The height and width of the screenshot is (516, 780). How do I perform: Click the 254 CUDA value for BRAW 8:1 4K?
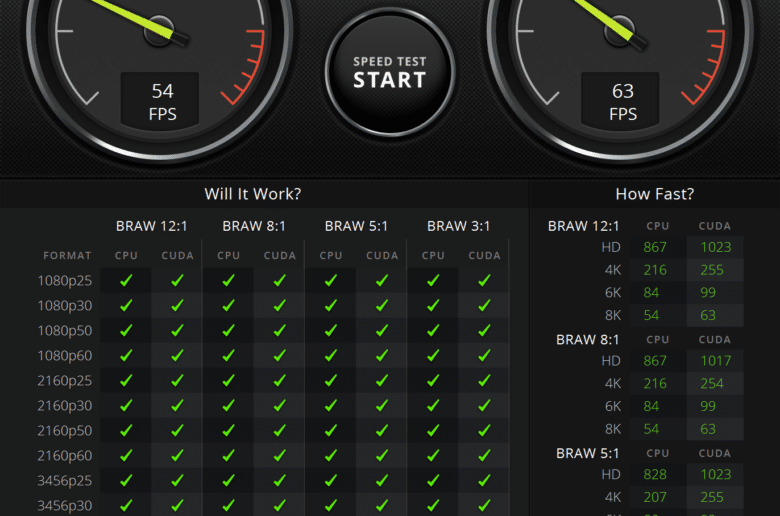[x=712, y=383]
